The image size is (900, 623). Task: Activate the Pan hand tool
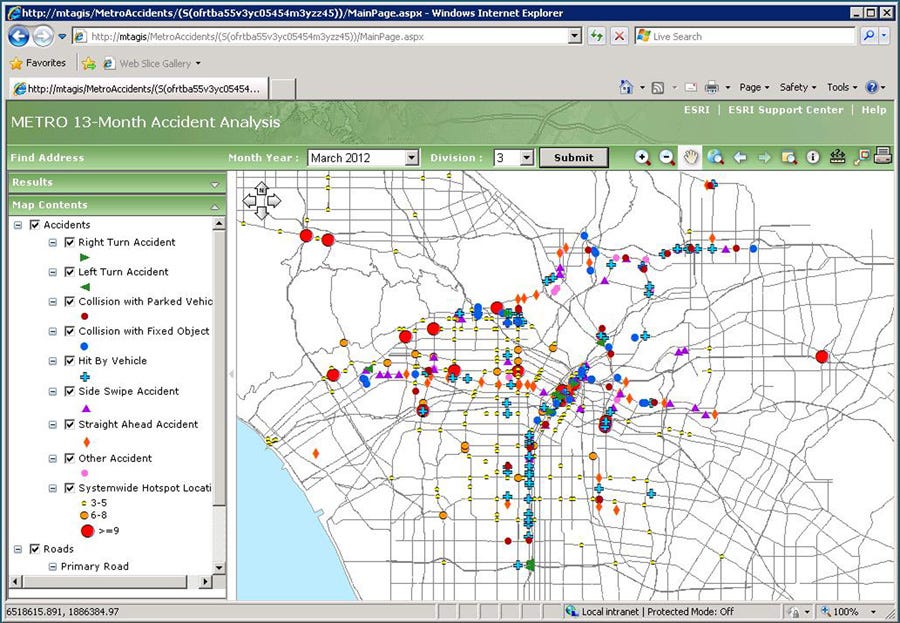click(690, 157)
